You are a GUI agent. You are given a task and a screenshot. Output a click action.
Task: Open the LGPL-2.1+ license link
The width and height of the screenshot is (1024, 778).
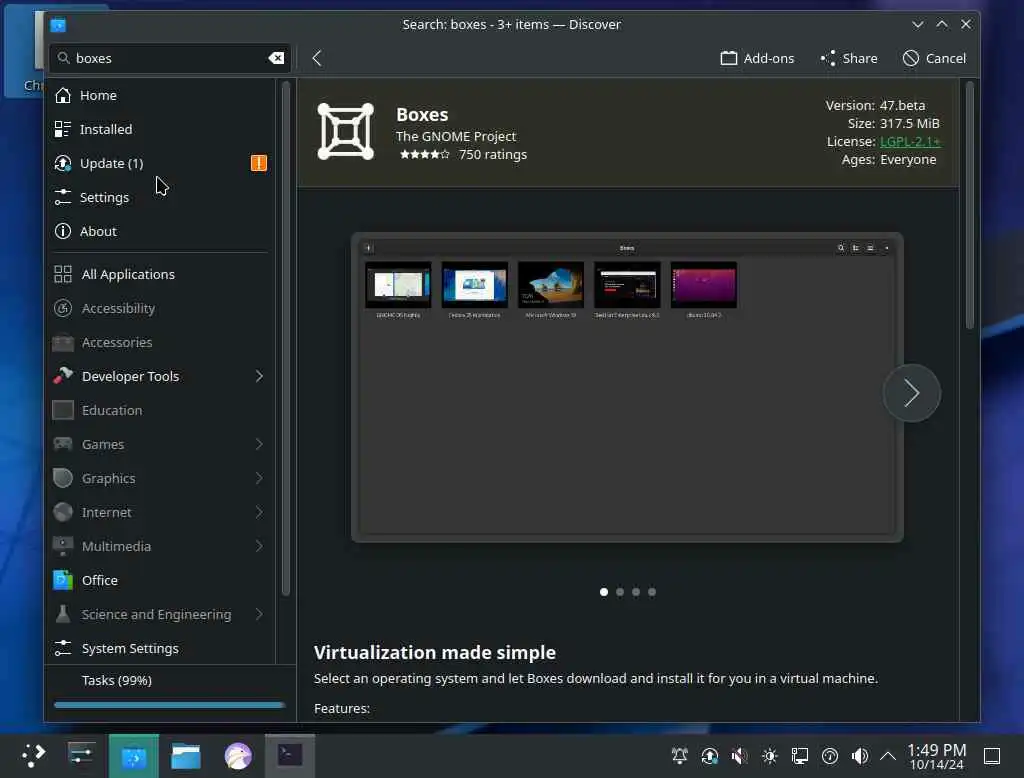pos(910,141)
